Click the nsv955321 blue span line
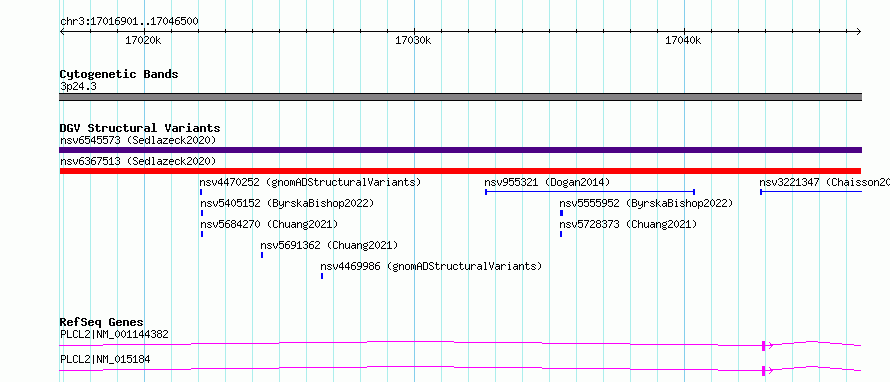Image resolution: width=890 pixels, height=382 pixels. coord(590,192)
